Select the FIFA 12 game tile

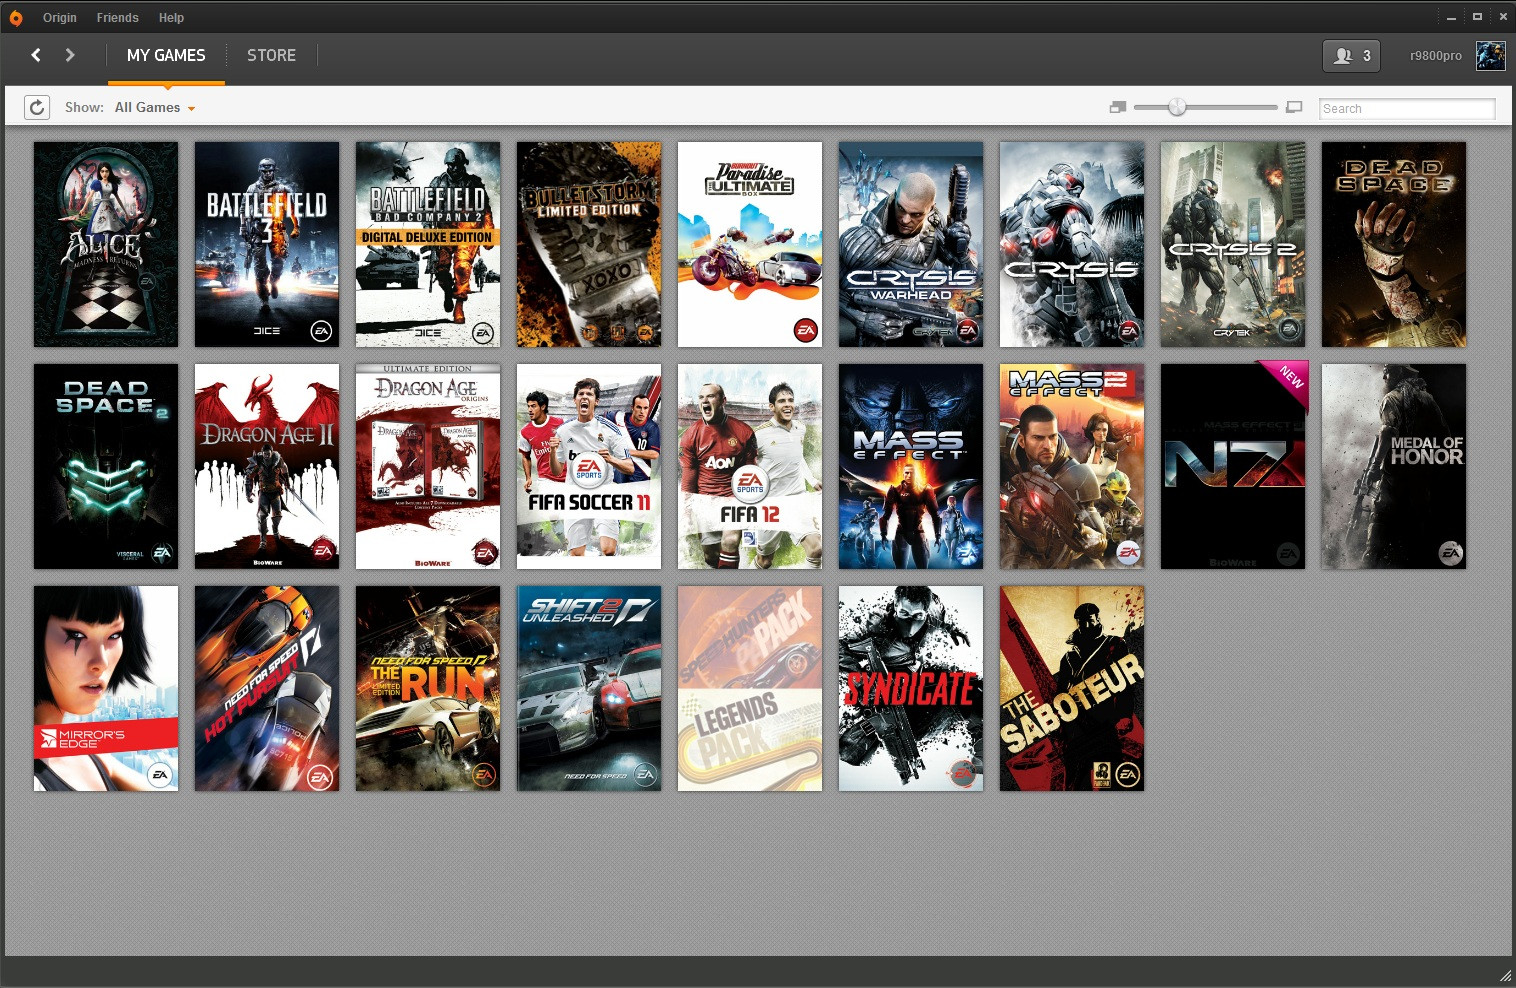750,466
